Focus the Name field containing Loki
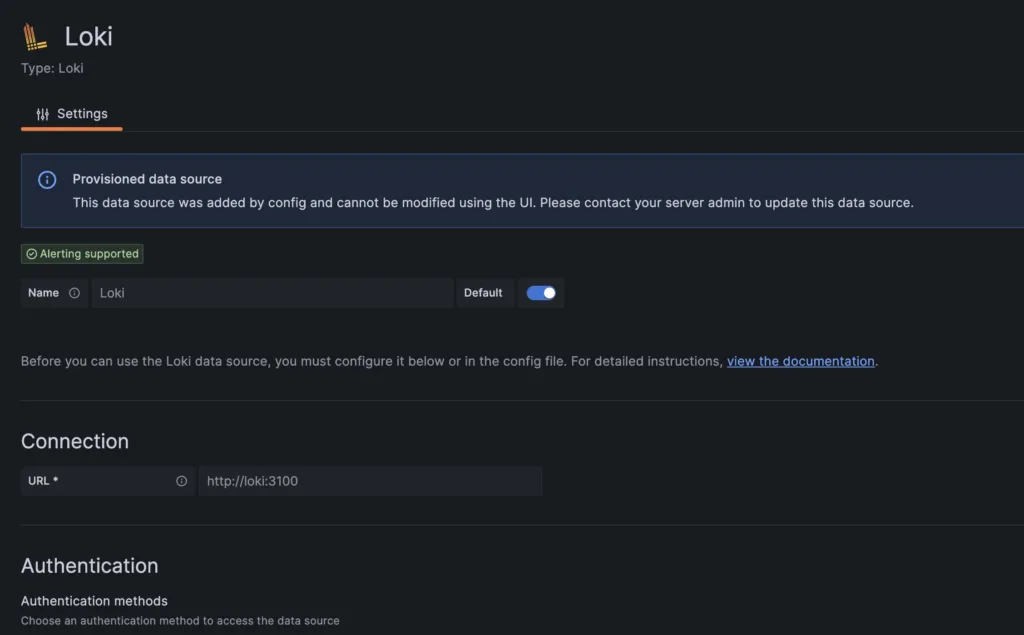The width and height of the screenshot is (1024, 635). pyautogui.click(x=272, y=293)
